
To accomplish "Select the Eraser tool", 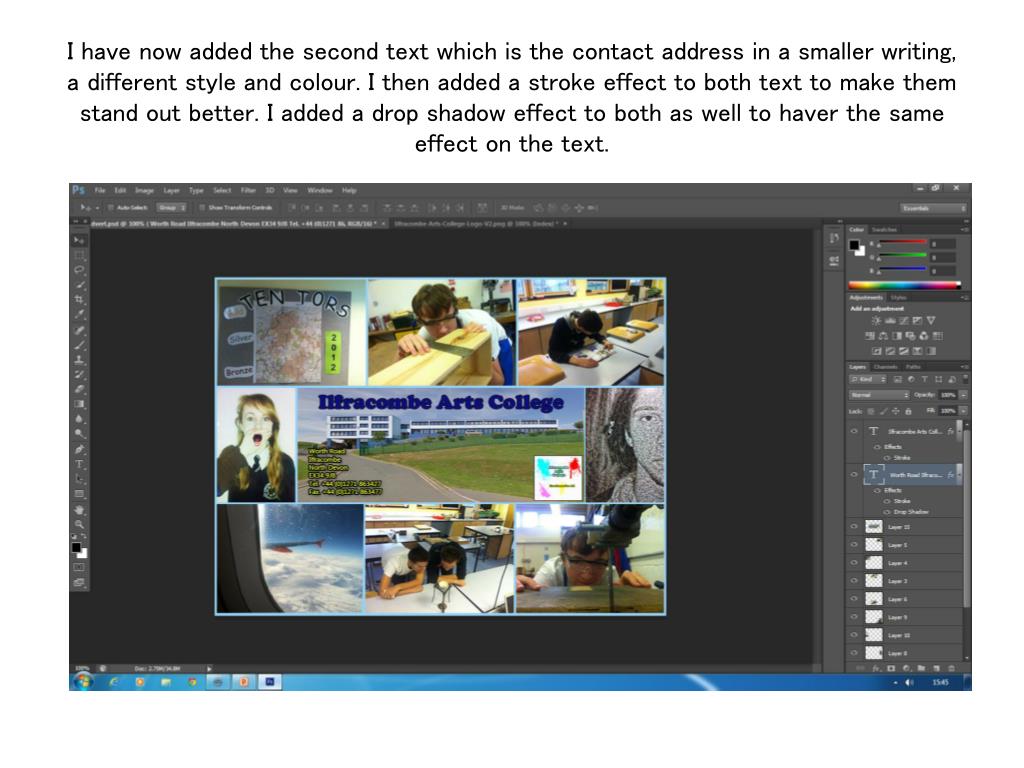I will click(79, 389).
